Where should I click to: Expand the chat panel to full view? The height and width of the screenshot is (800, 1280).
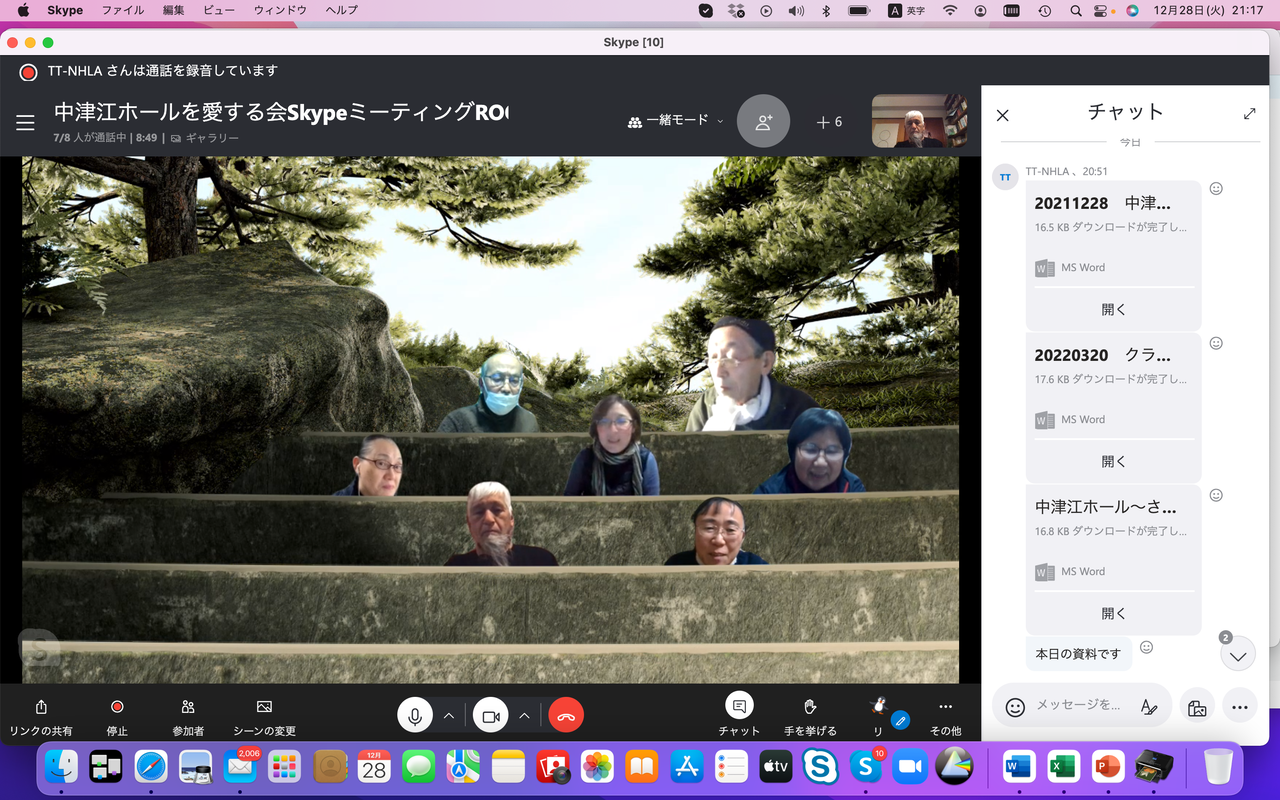[1249, 114]
